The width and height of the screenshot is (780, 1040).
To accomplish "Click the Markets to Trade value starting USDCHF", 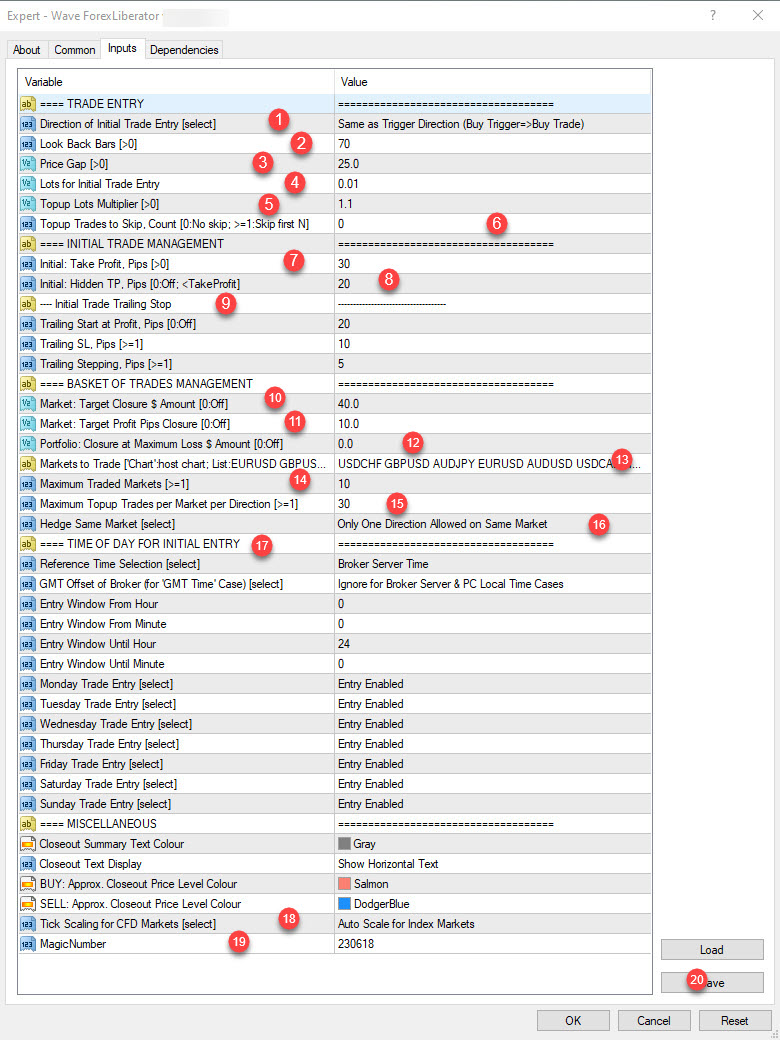I will coord(492,464).
